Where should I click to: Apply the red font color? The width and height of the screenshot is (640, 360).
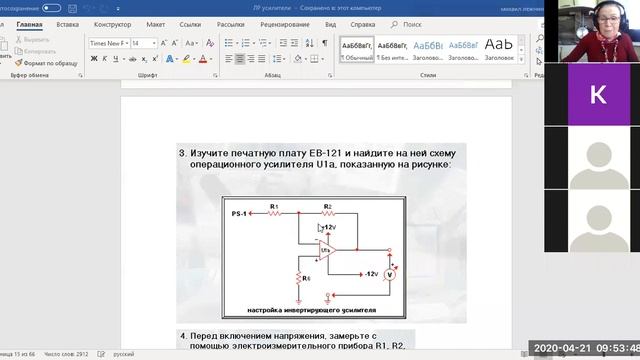click(203, 59)
